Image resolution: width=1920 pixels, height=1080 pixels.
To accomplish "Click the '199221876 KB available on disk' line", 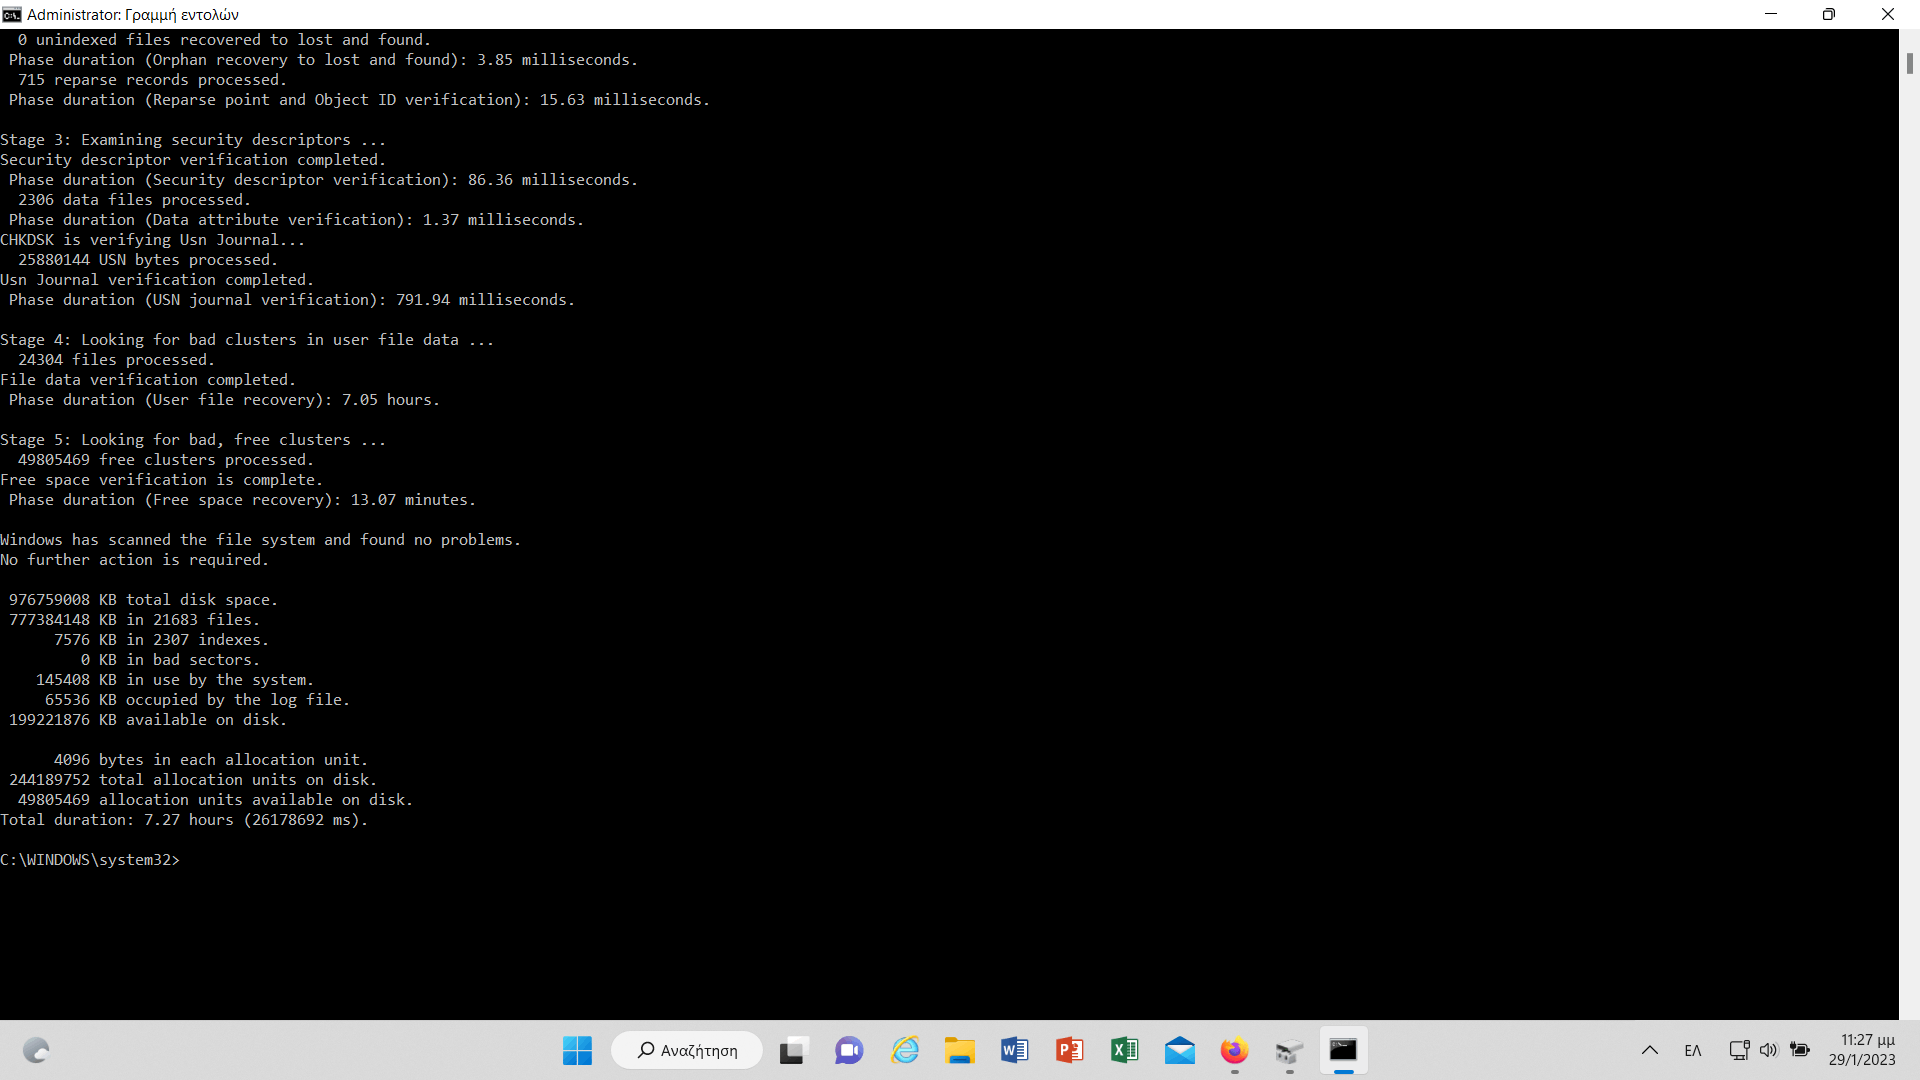I will [x=148, y=720].
